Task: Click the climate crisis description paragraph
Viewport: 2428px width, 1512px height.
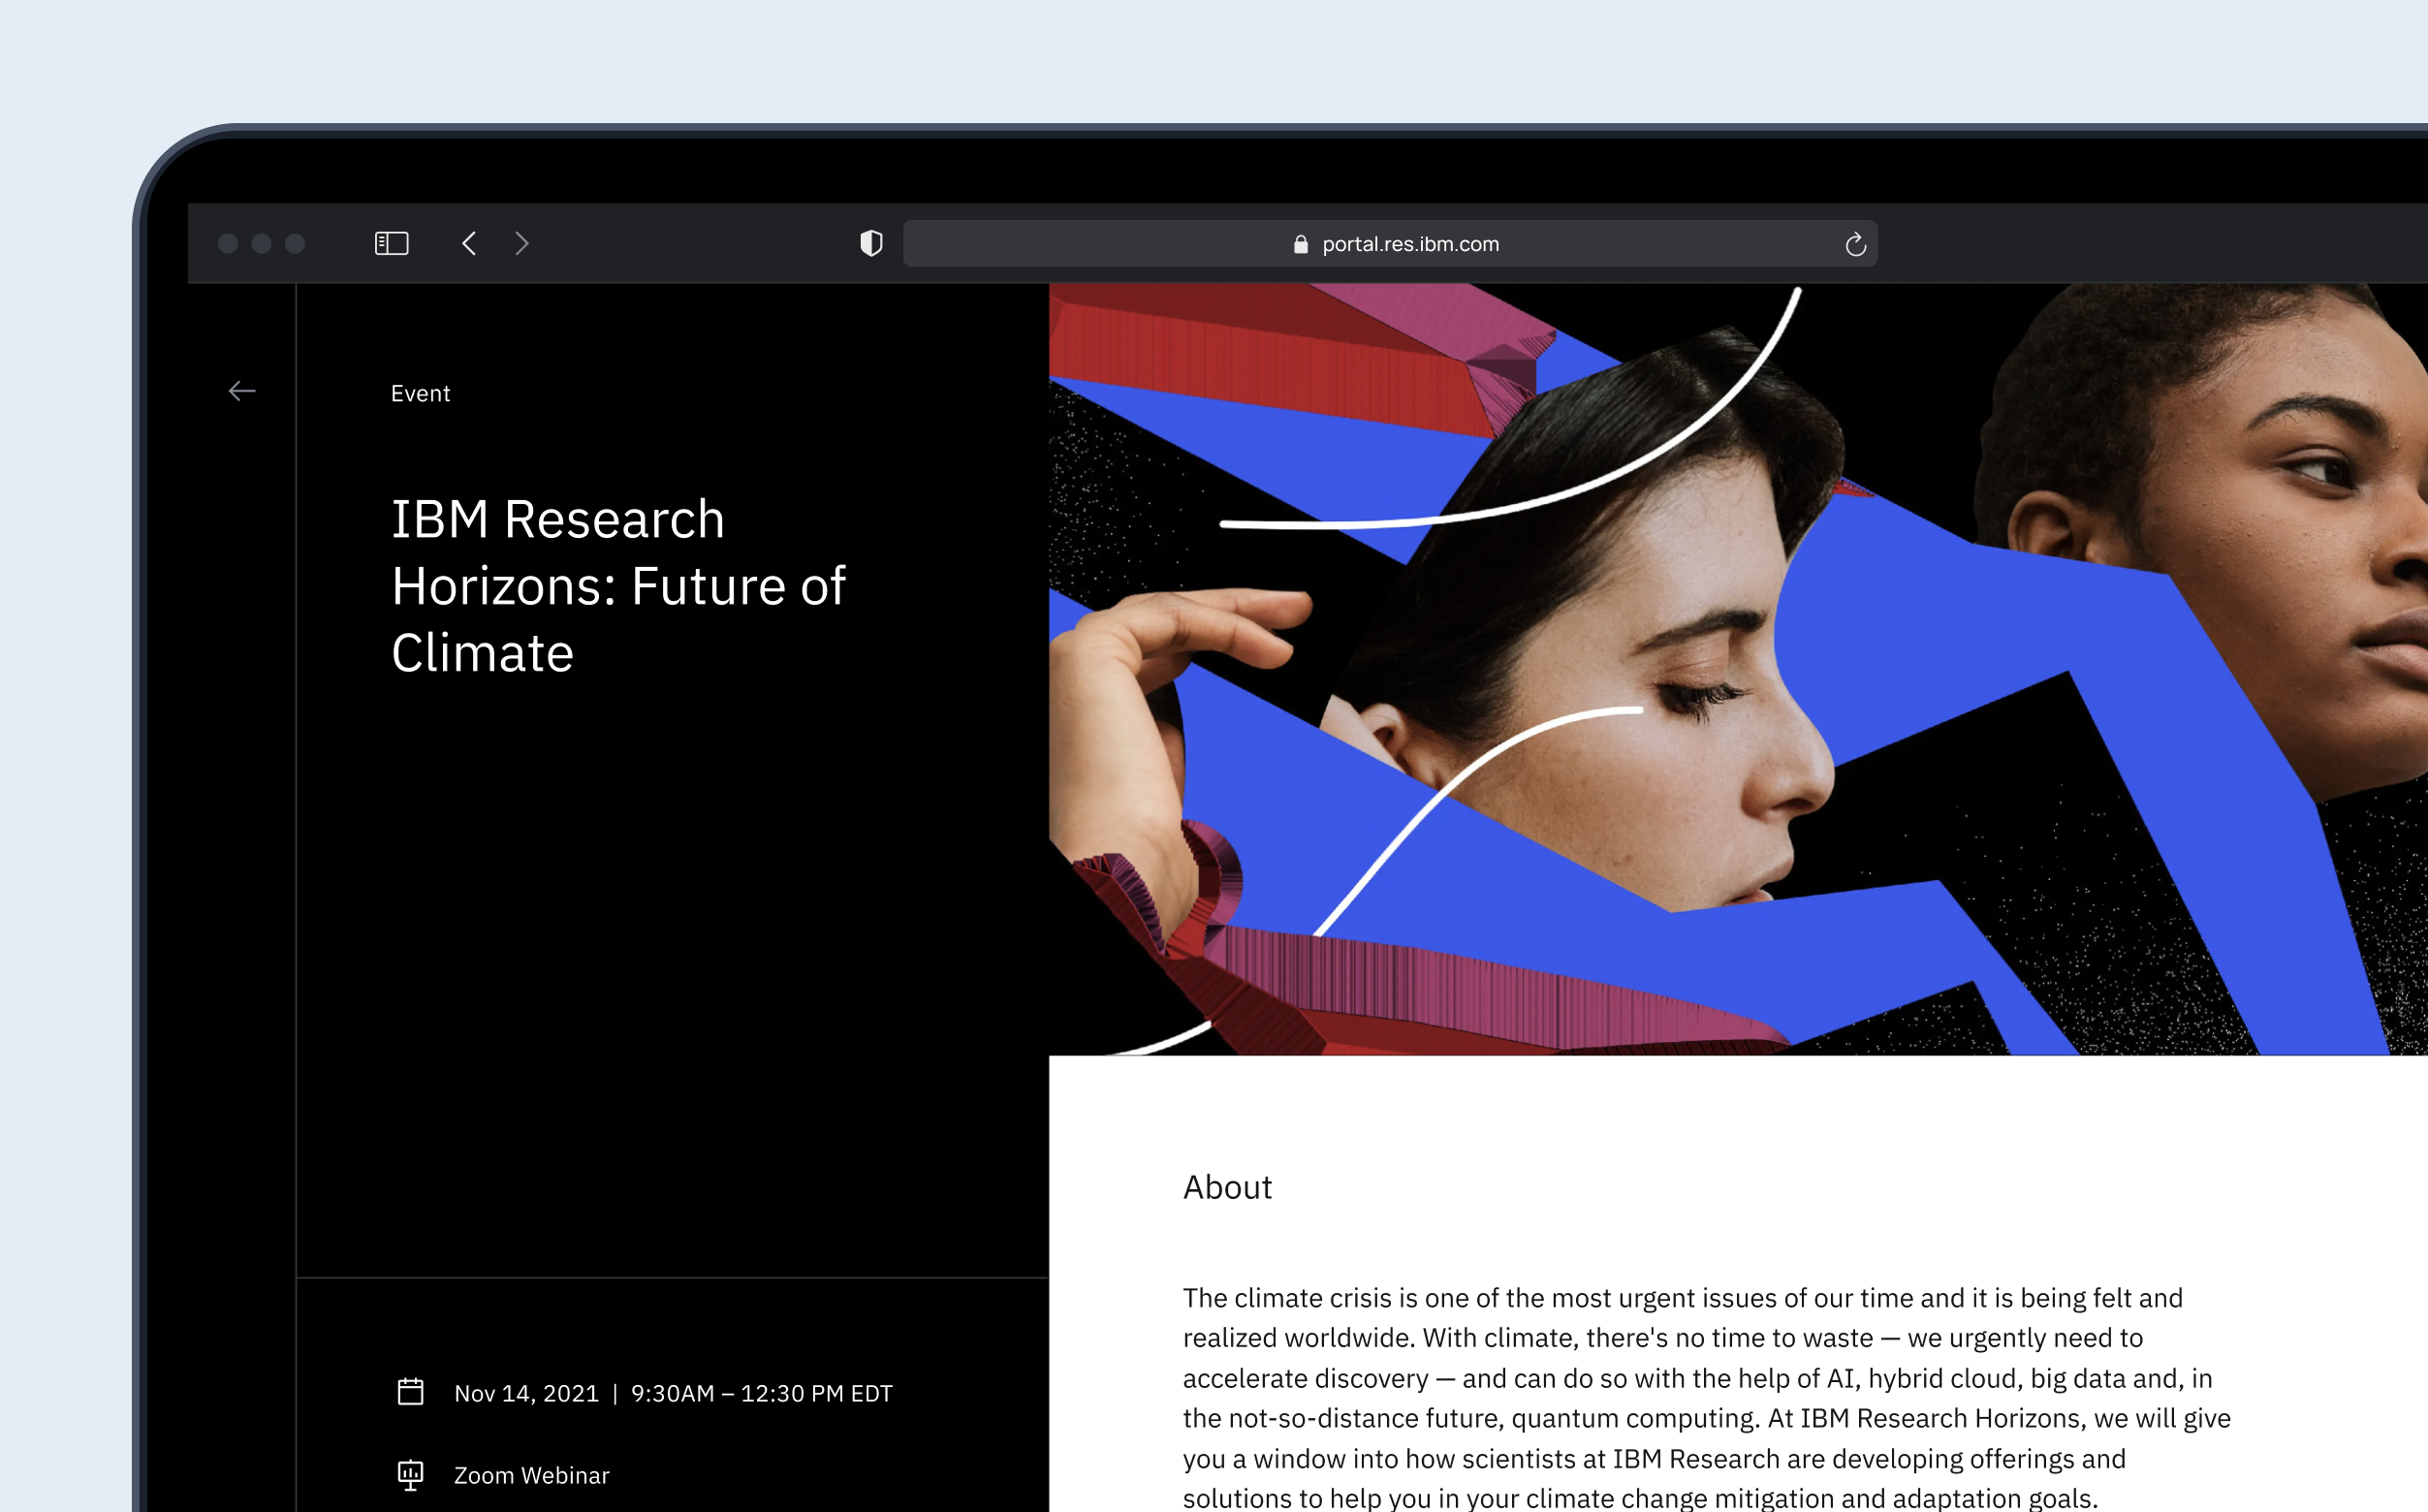Action: click(x=1706, y=1398)
